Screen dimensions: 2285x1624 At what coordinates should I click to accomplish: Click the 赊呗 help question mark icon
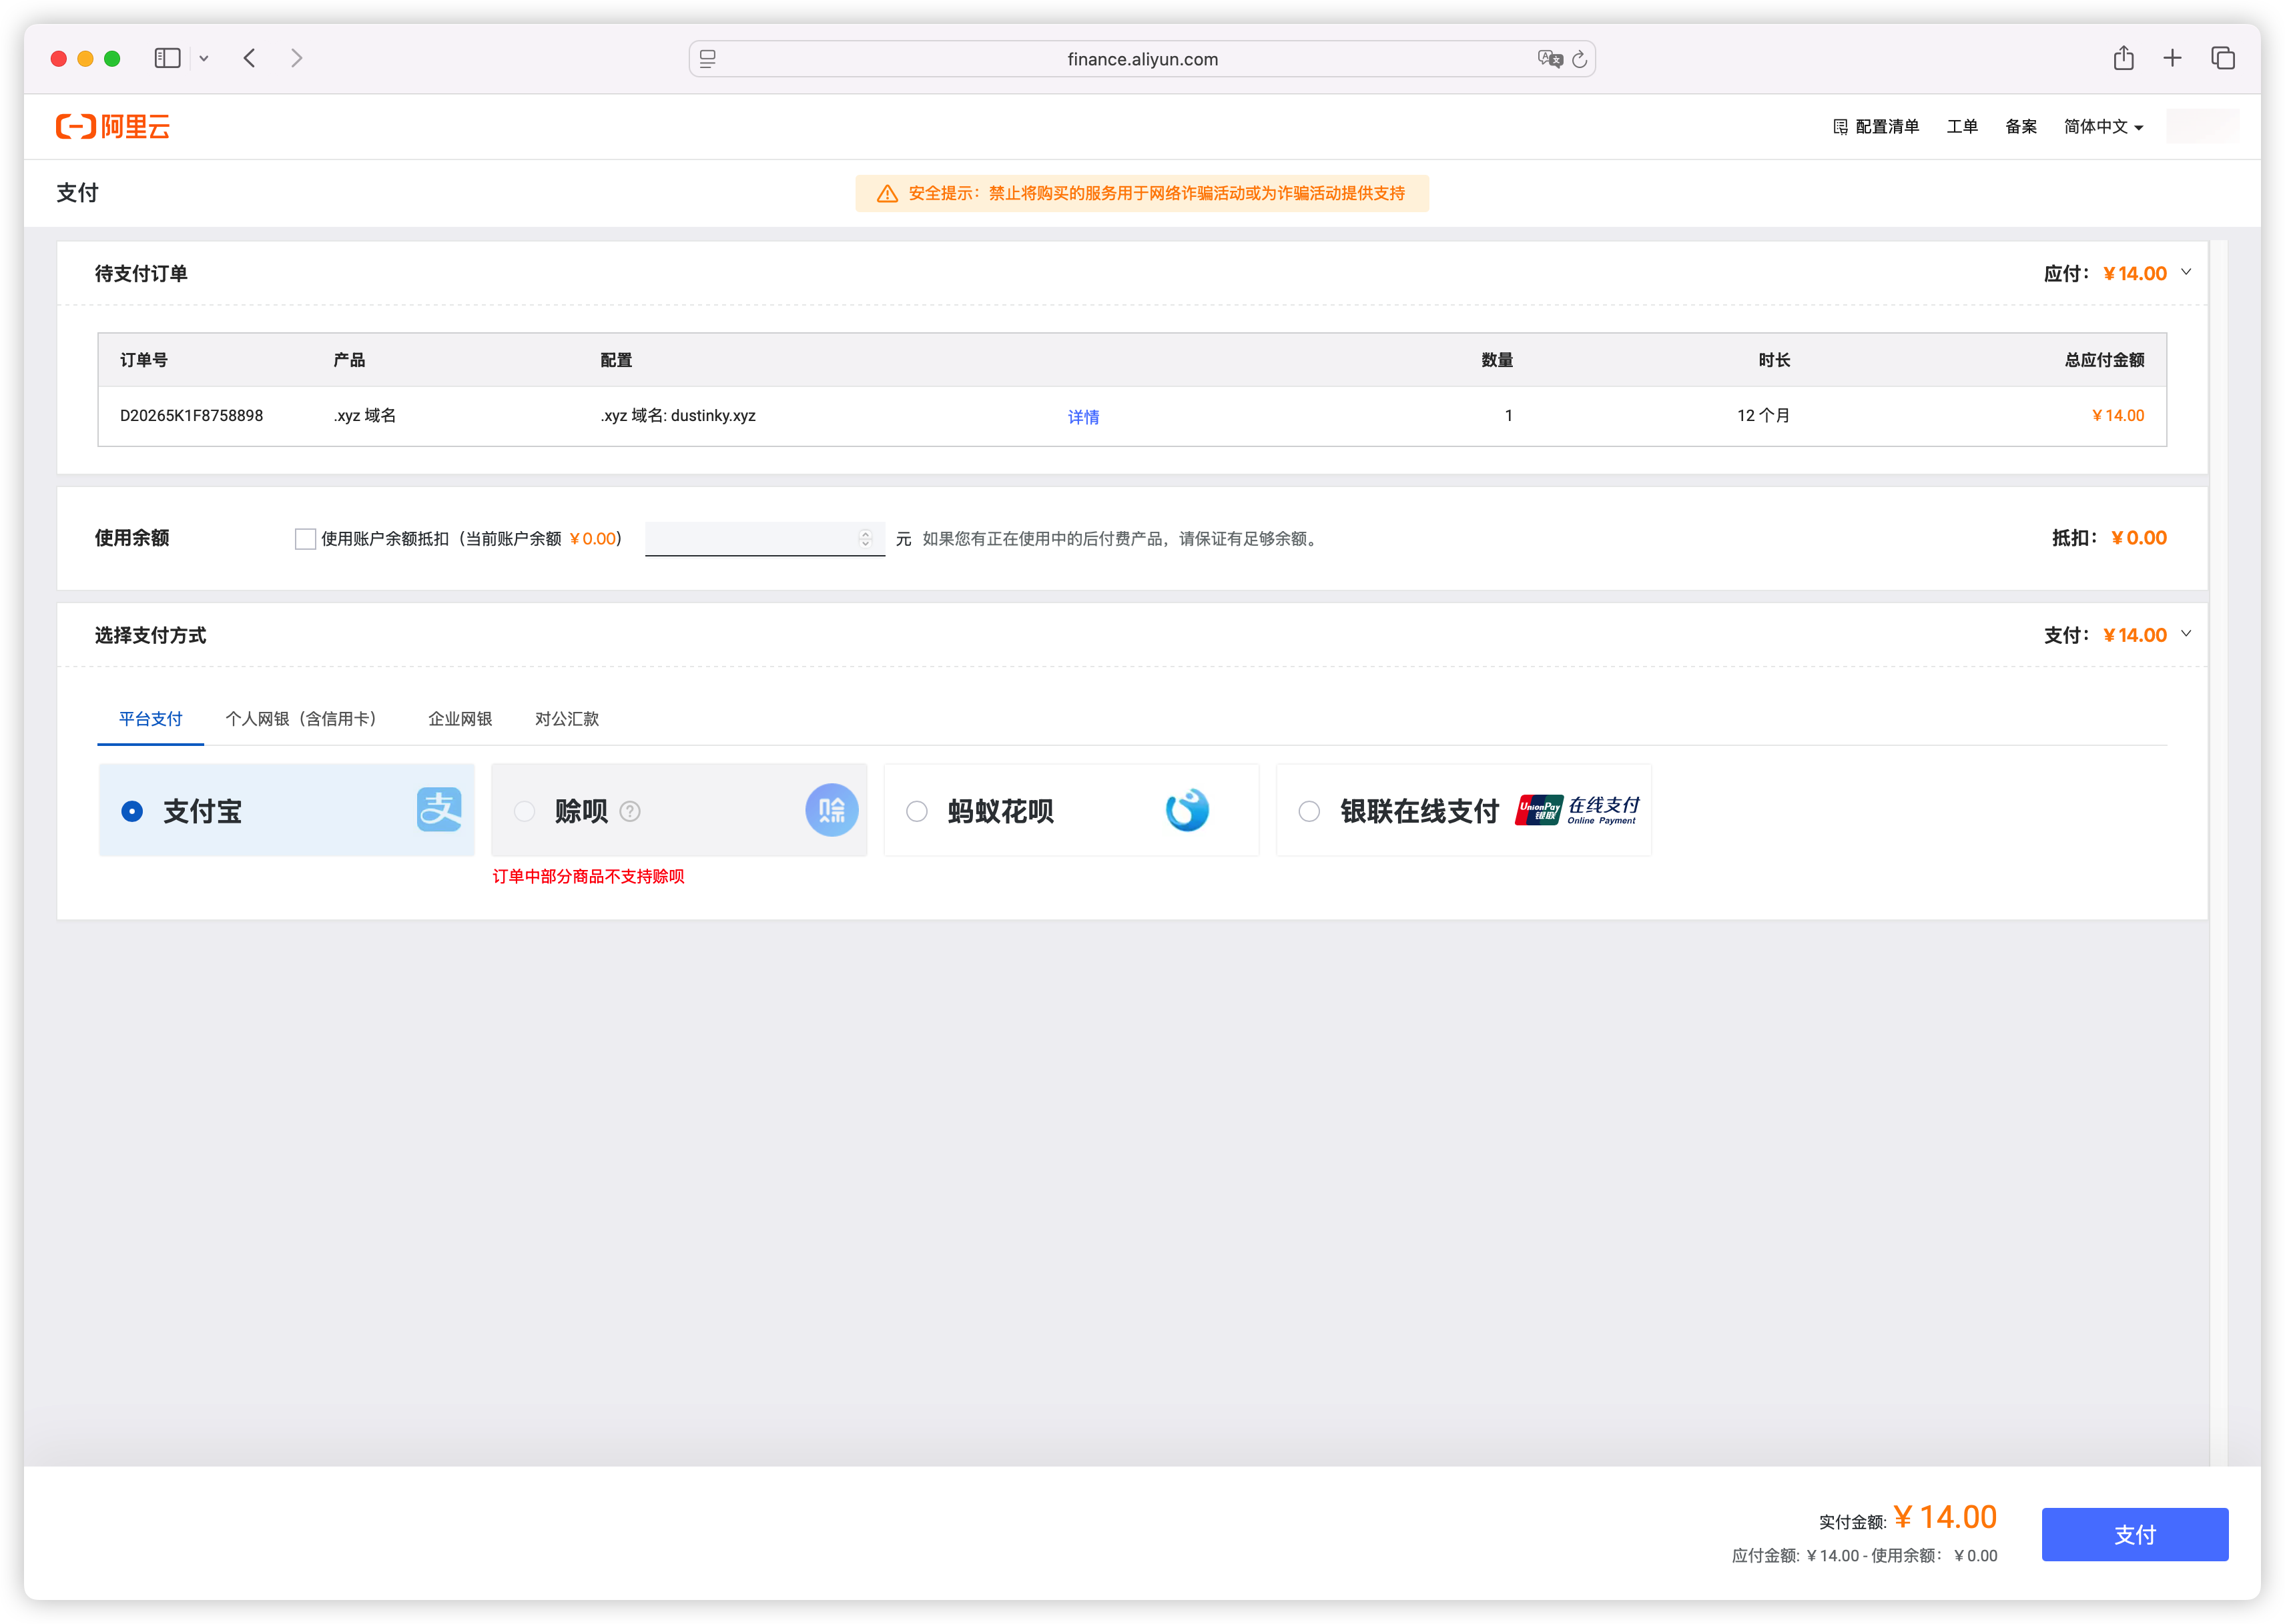[629, 811]
